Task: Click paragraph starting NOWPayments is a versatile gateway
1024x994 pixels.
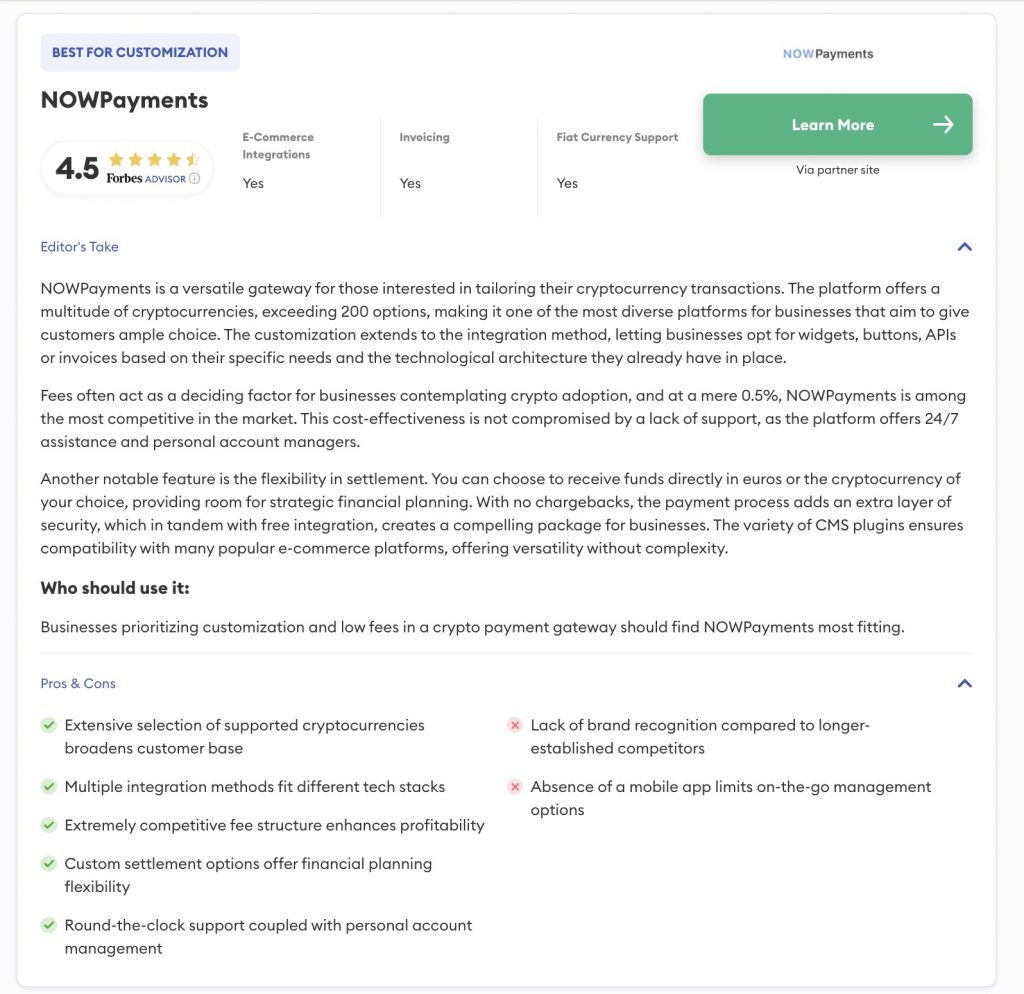Action: [x=505, y=323]
